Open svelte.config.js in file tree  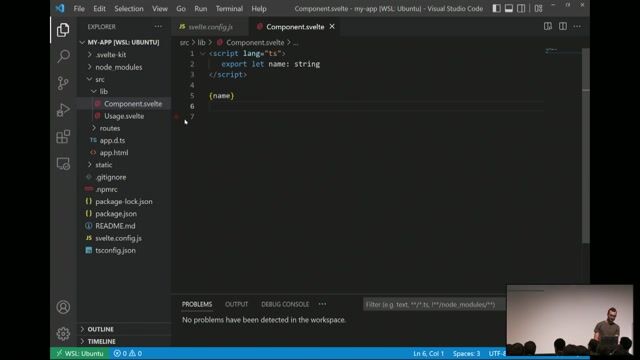point(124,238)
